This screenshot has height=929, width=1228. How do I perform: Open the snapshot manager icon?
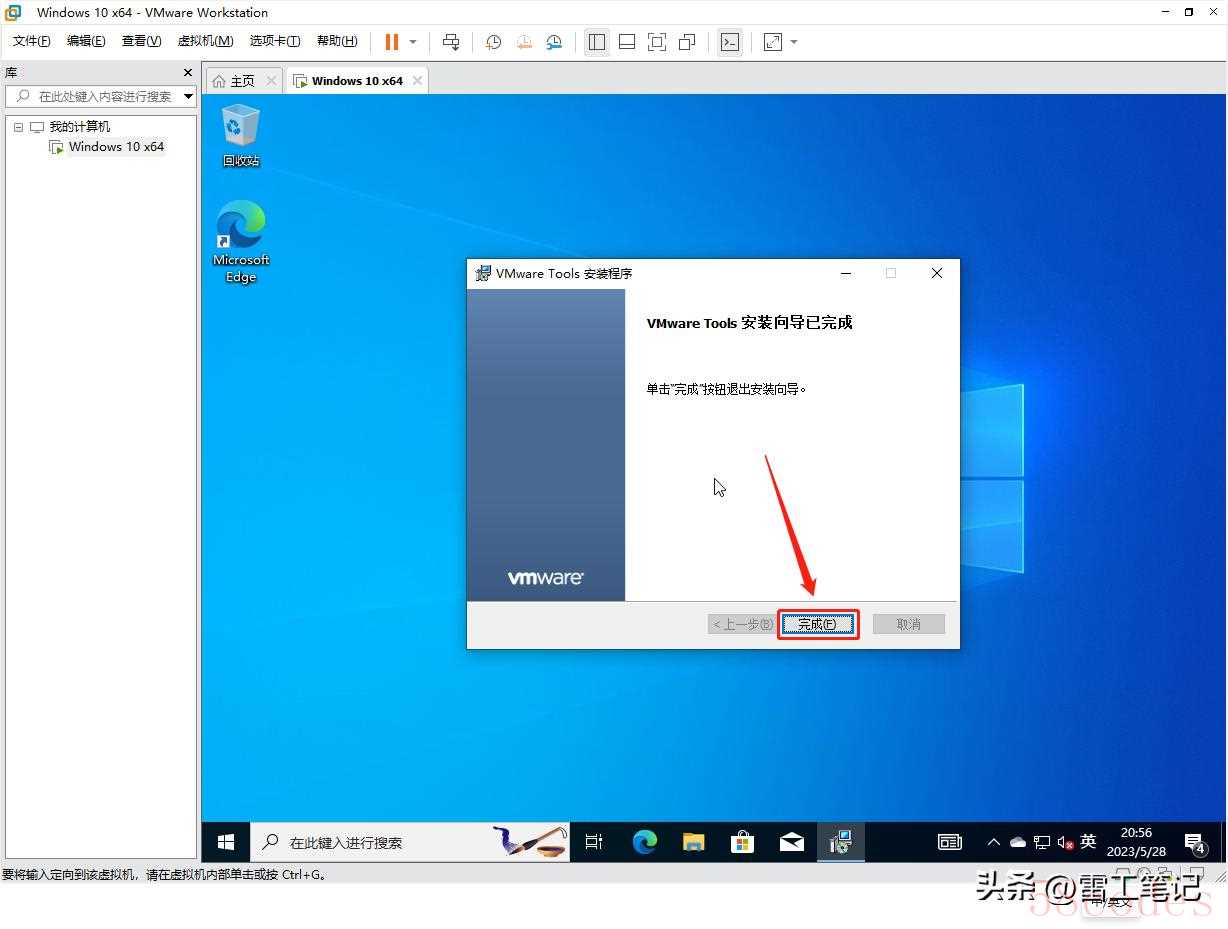(x=554, y=42)
